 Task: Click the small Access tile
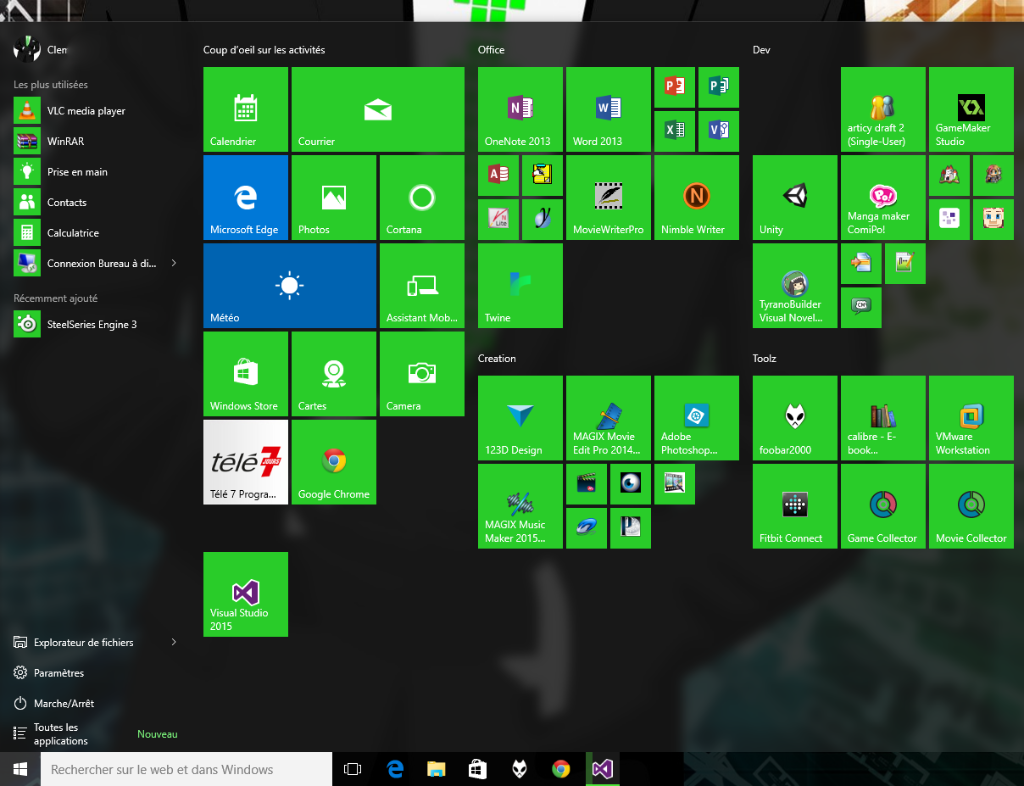point(498,175)
